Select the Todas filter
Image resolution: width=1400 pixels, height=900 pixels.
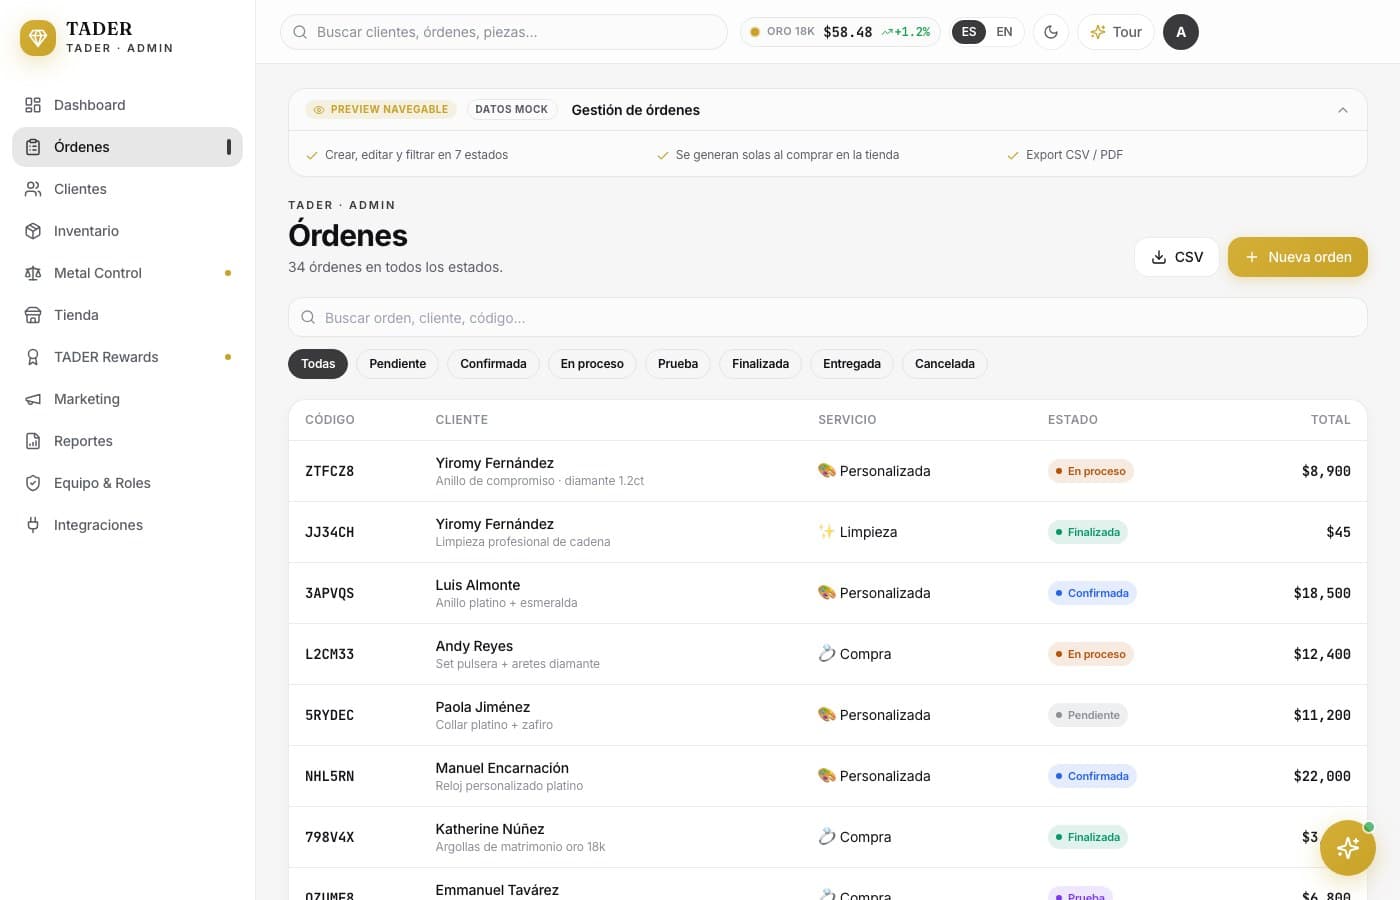click(x=318, y=364)
